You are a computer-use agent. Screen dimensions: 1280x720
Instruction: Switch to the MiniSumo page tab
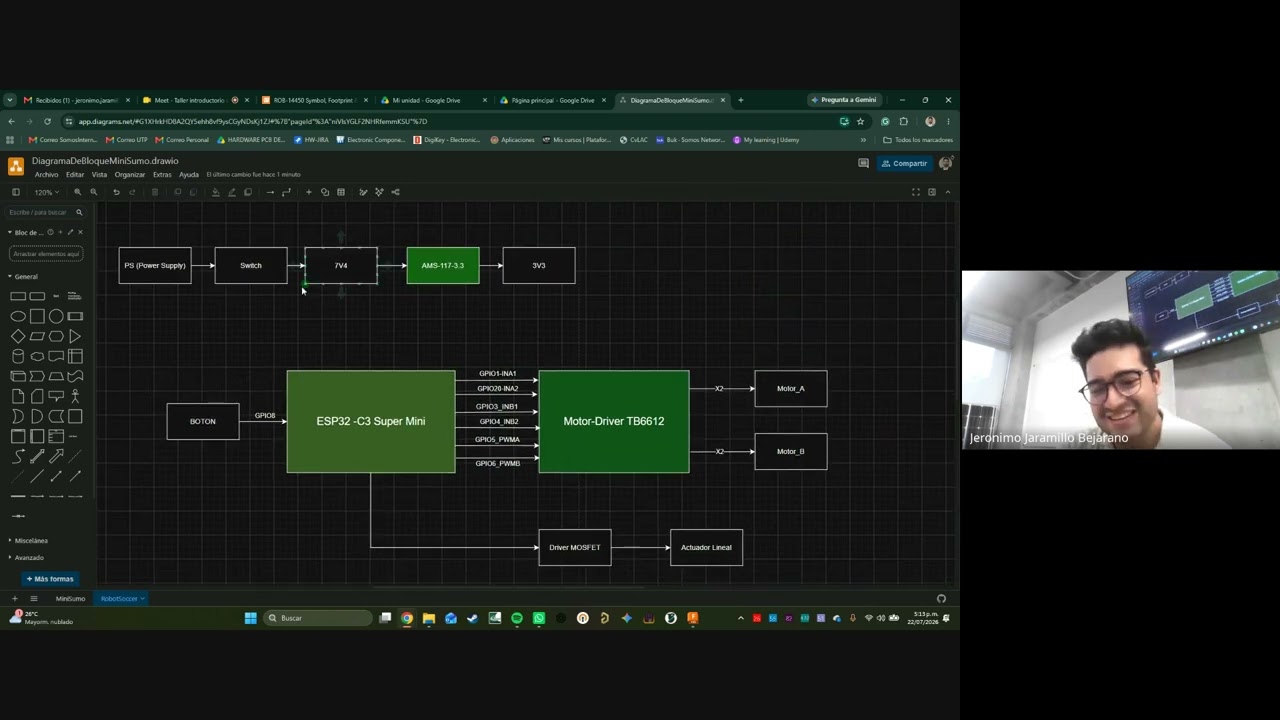[70, 599]
